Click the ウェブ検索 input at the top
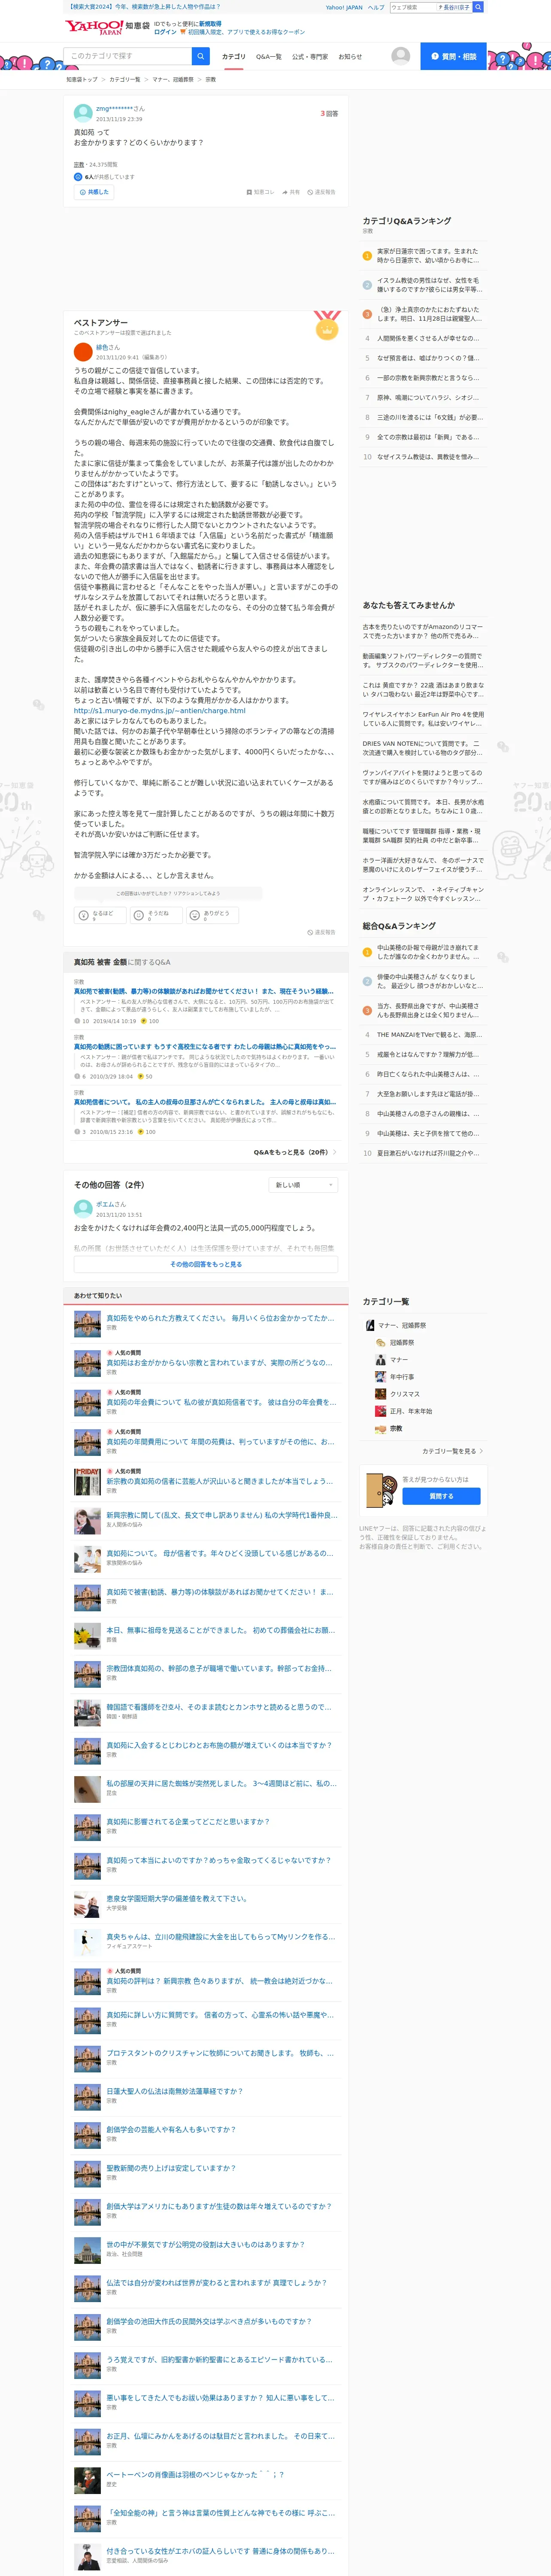 pos(413,7)
